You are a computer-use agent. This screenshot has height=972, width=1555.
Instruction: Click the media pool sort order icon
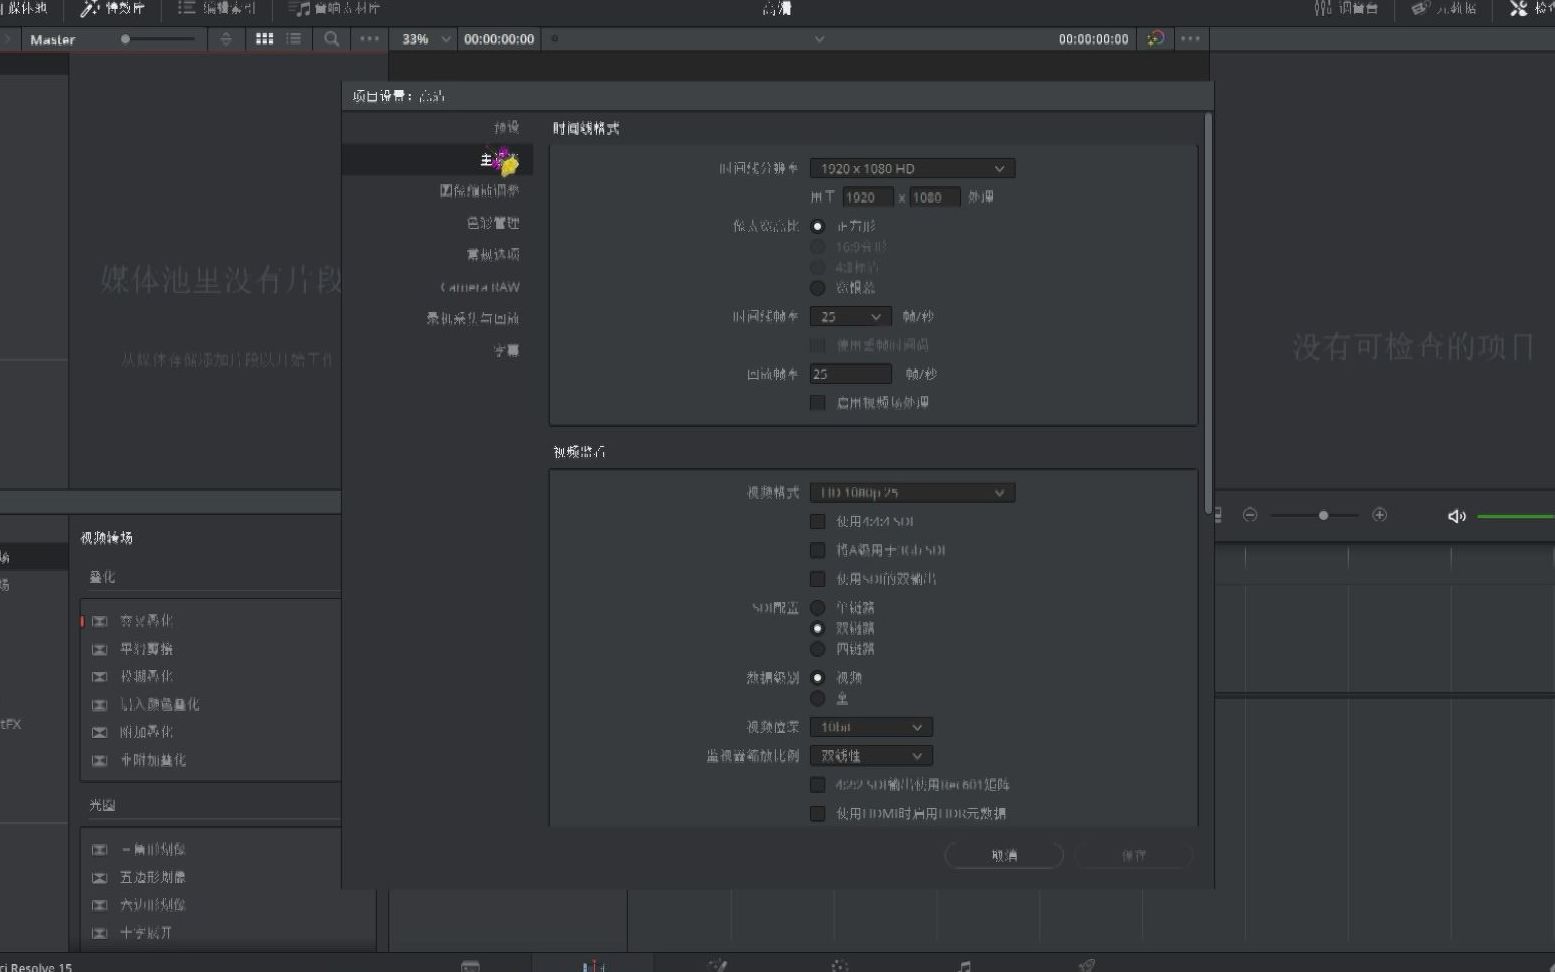(226, 39)
